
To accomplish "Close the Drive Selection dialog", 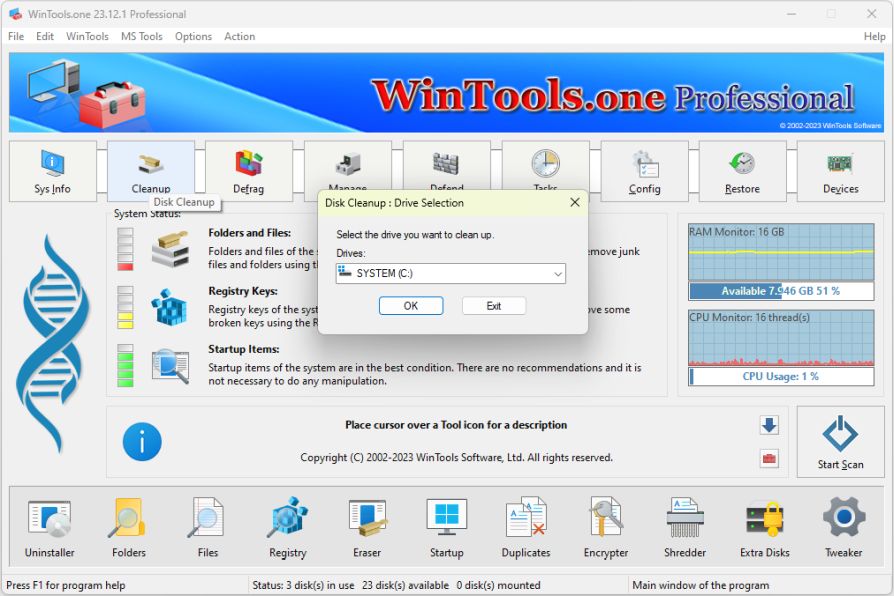I will pos(575,202).
